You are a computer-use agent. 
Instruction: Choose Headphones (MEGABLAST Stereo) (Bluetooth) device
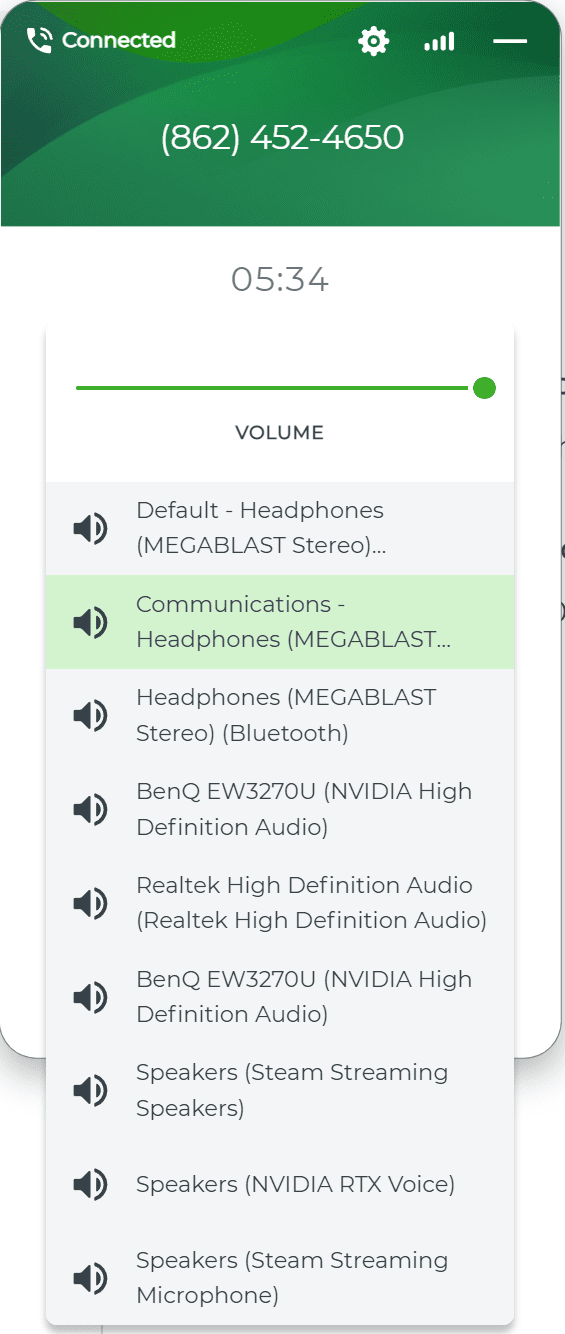pyautogui.click(x=280, y=716)
